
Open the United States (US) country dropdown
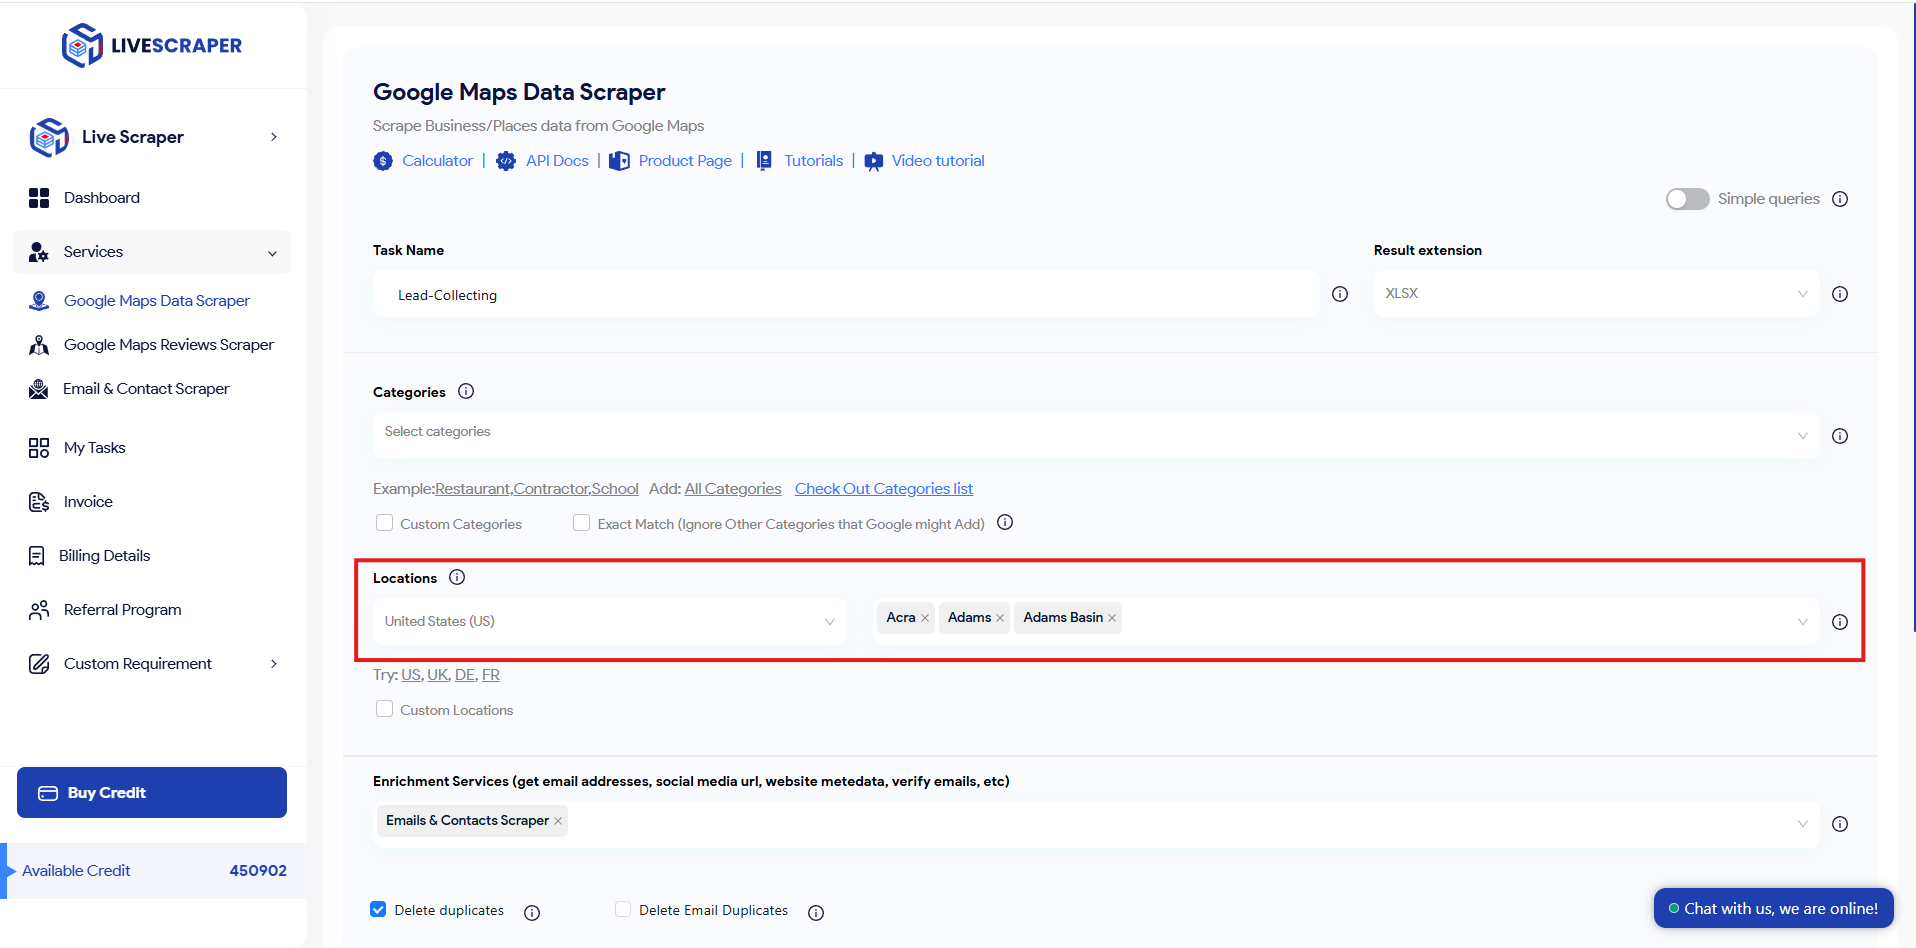coord(610,621)
